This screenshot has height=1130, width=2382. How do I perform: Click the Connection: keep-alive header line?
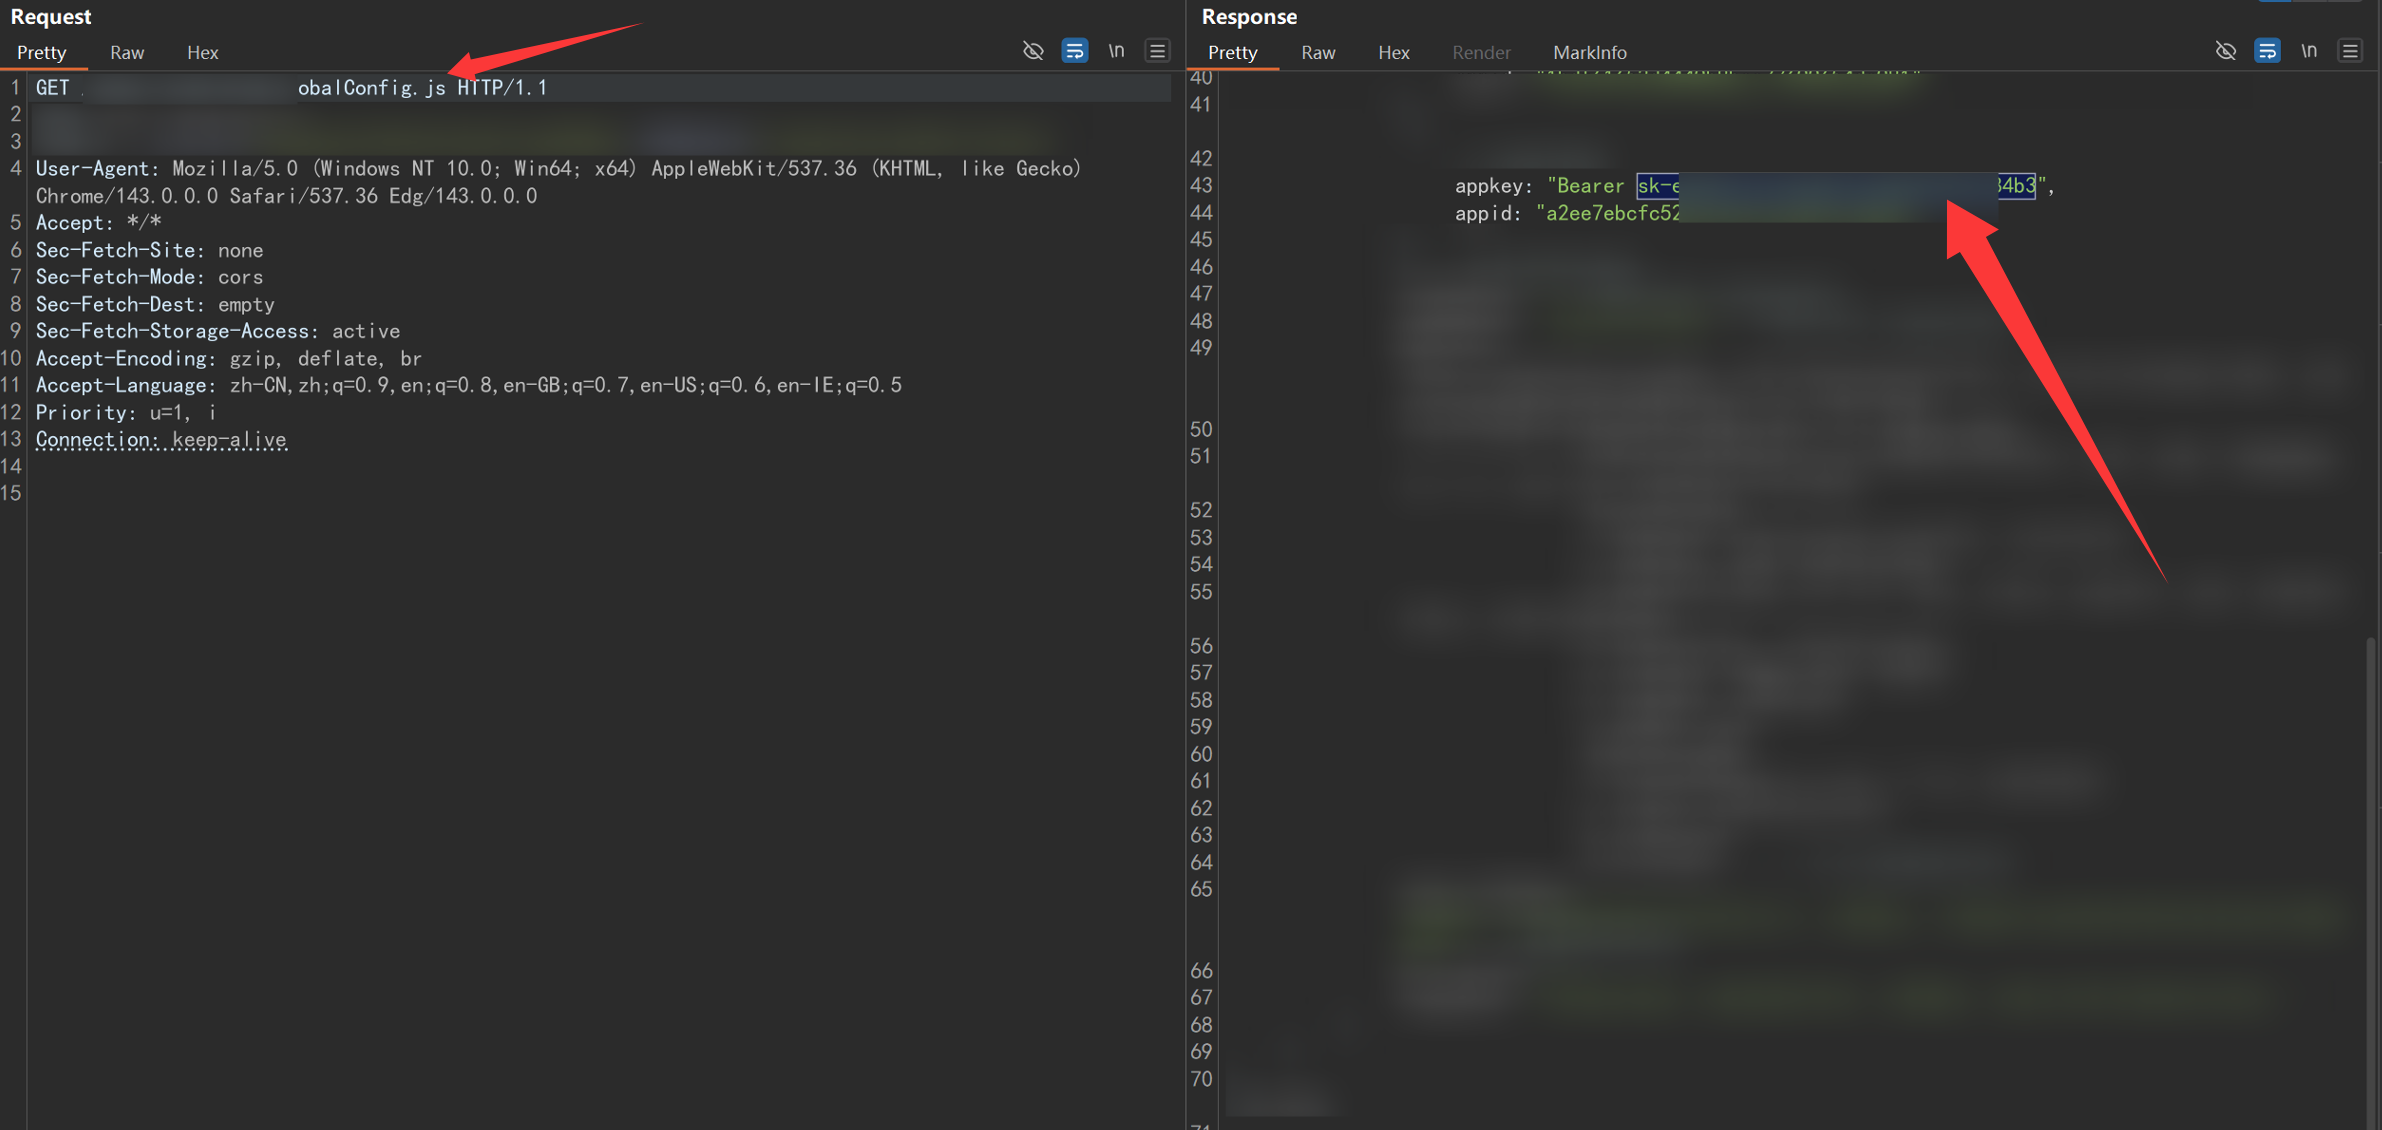(x=161, y=440)
